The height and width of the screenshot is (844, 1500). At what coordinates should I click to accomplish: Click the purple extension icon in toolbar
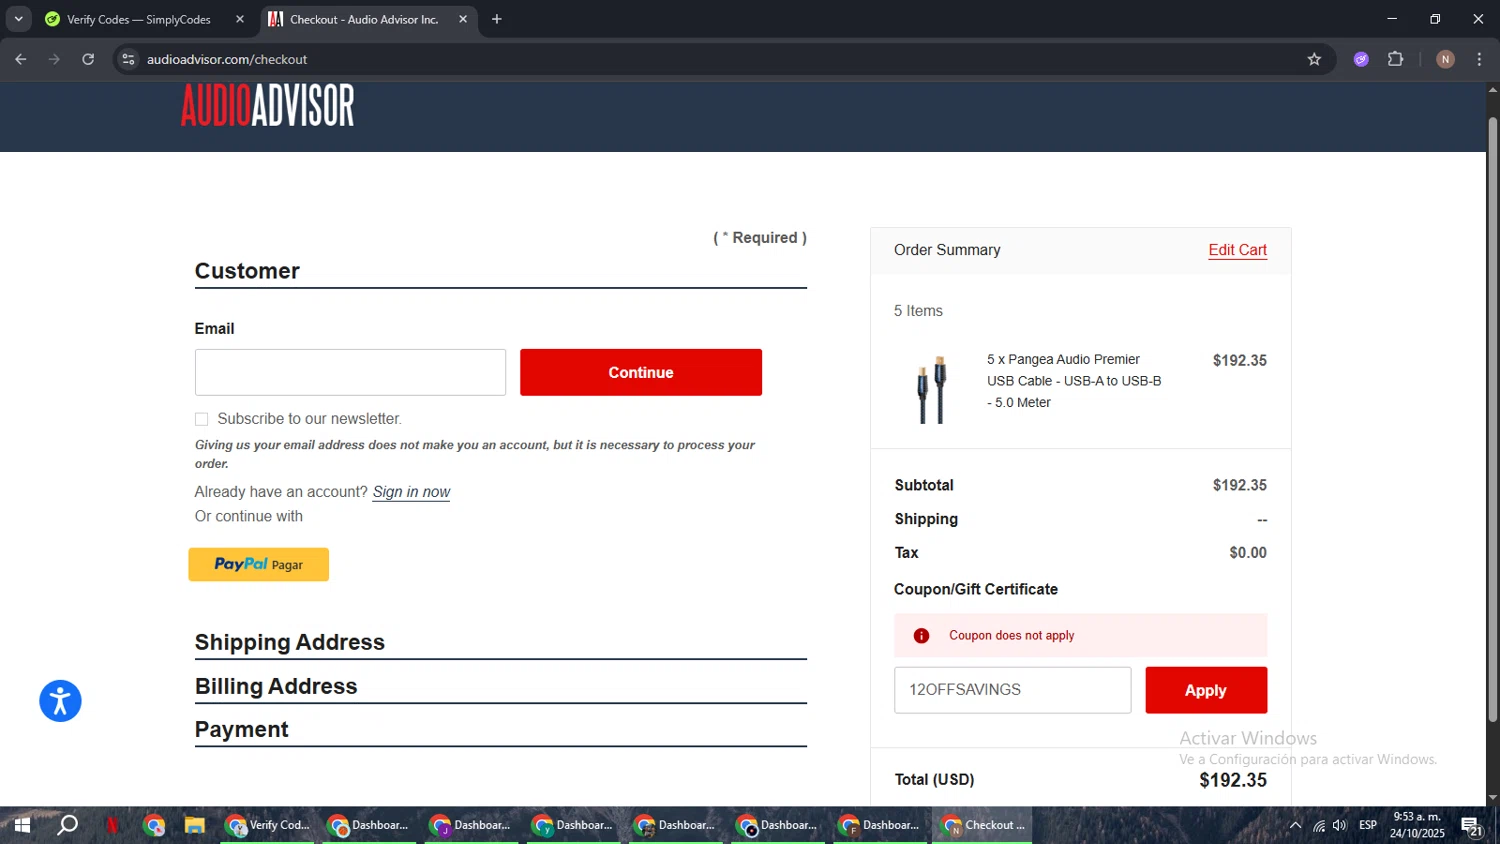1361,59
